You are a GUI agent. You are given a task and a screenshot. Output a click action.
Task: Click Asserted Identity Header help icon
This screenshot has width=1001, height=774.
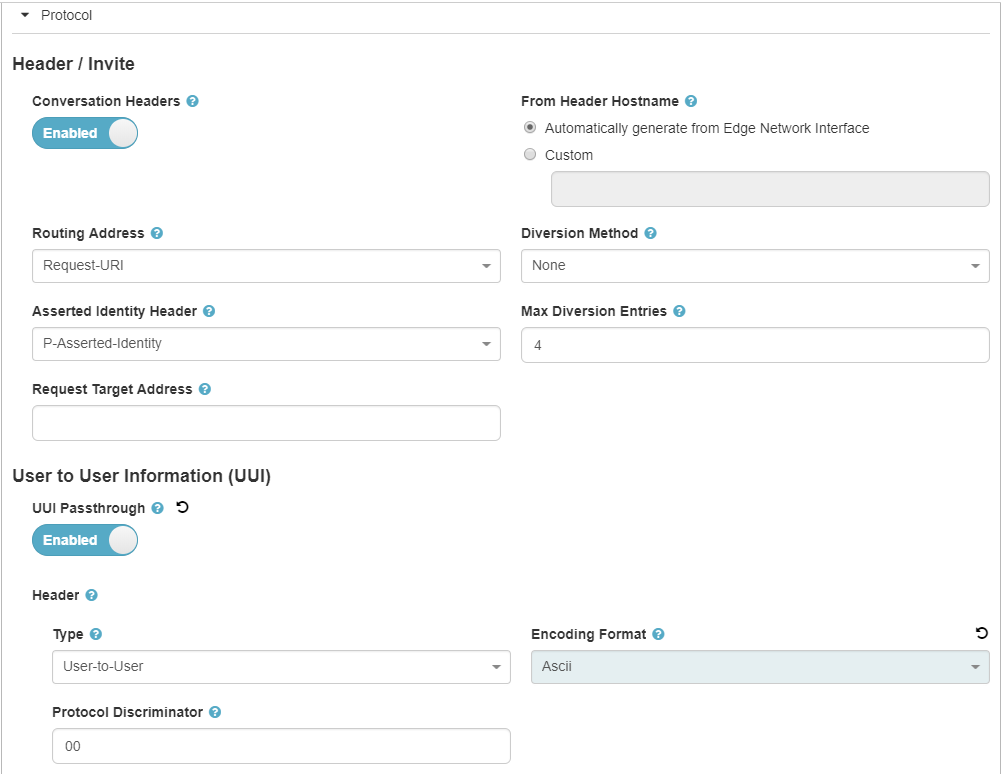tap(209, 312)
